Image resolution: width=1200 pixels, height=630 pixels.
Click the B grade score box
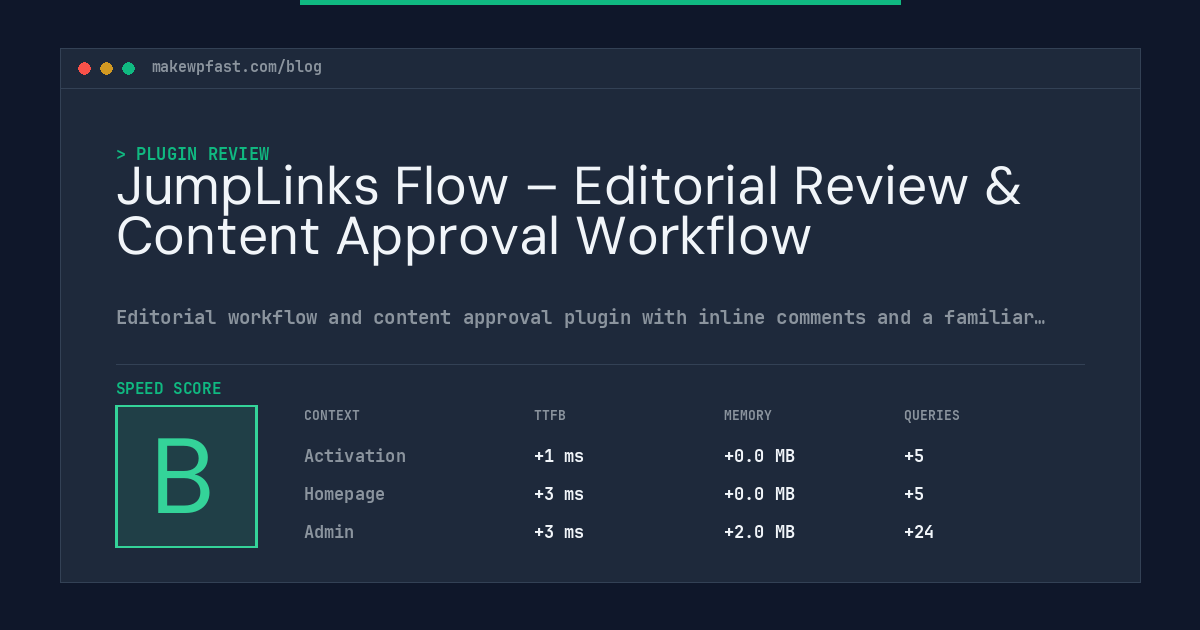186,476
